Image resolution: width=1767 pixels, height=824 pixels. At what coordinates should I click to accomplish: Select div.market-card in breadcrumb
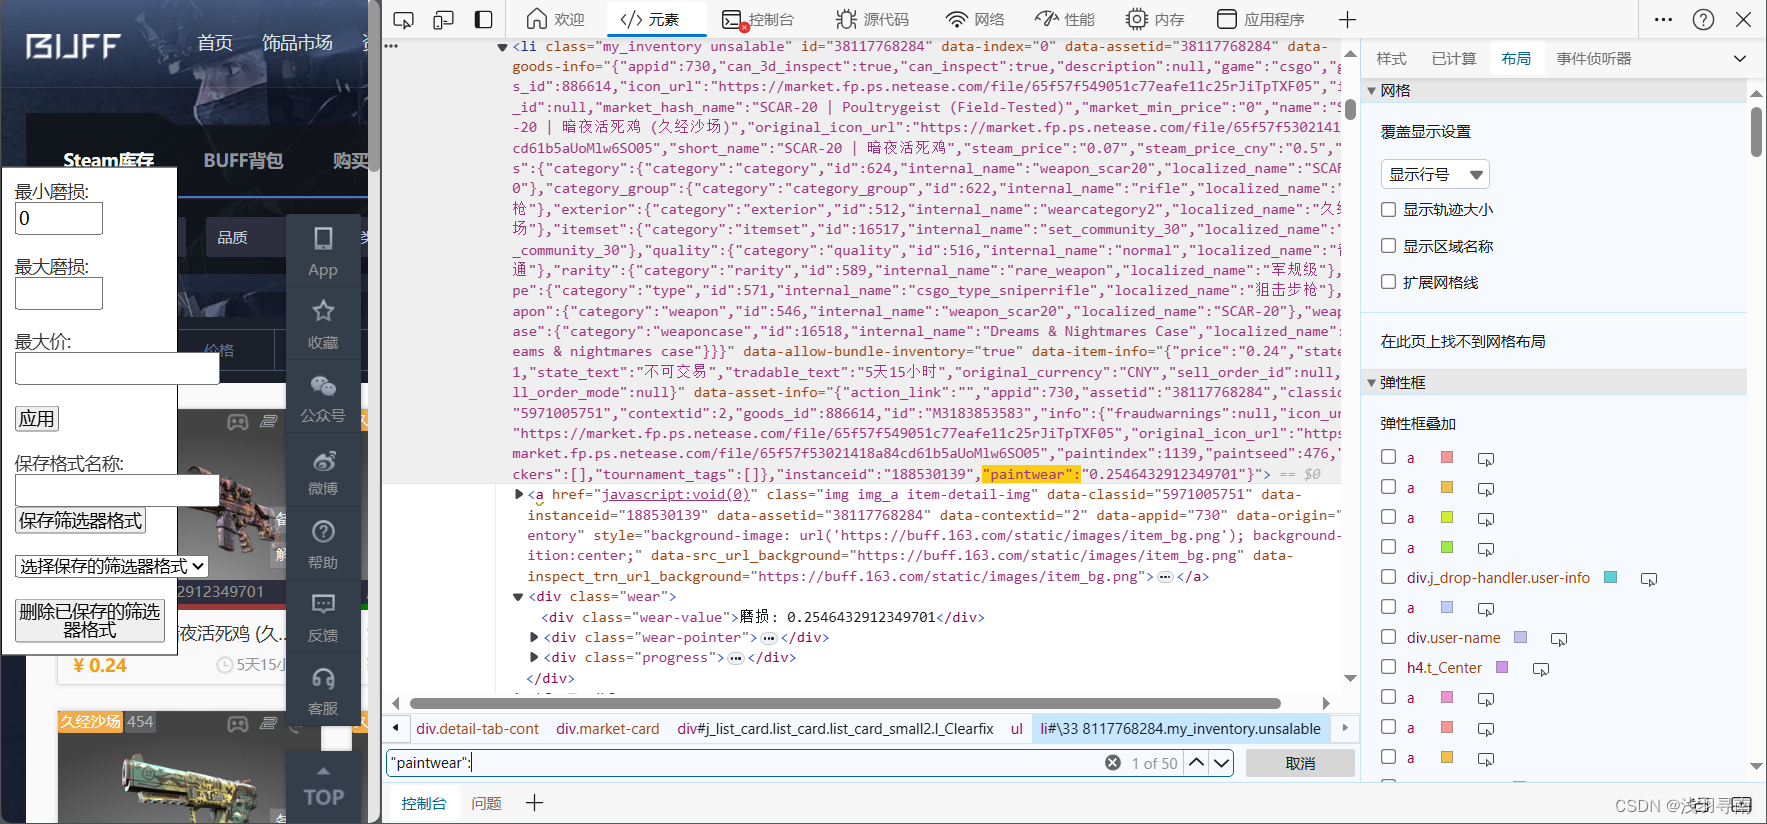click(608, 729)
